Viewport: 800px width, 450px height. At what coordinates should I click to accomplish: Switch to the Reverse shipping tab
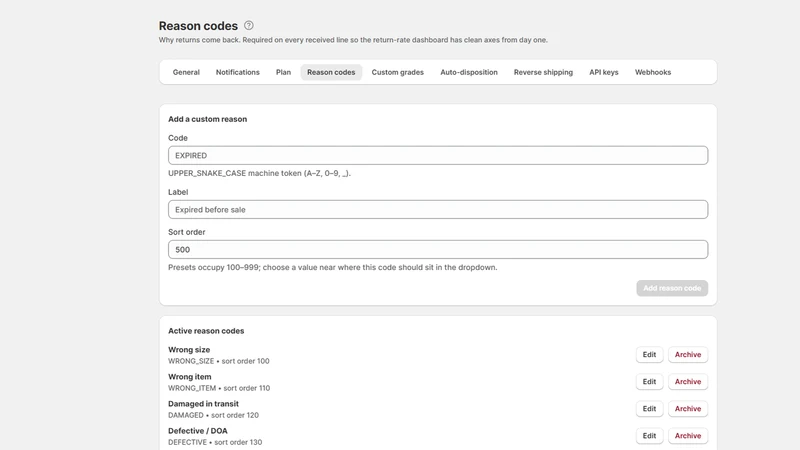point(543,72)
